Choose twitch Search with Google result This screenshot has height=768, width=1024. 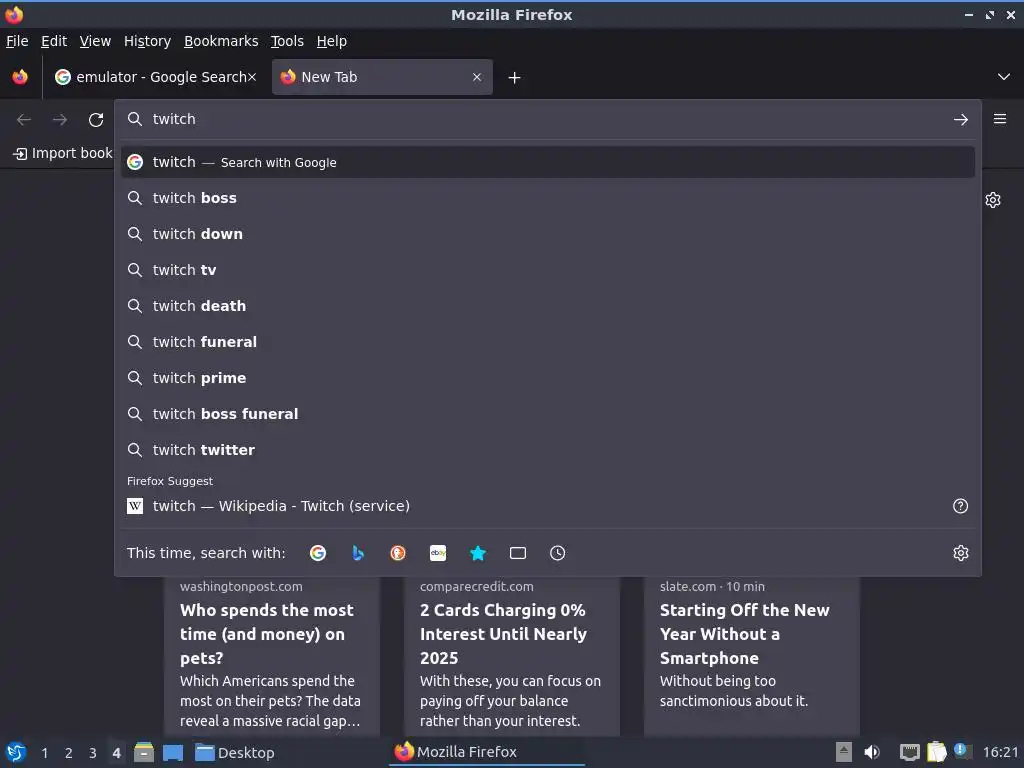pos(547,162)
